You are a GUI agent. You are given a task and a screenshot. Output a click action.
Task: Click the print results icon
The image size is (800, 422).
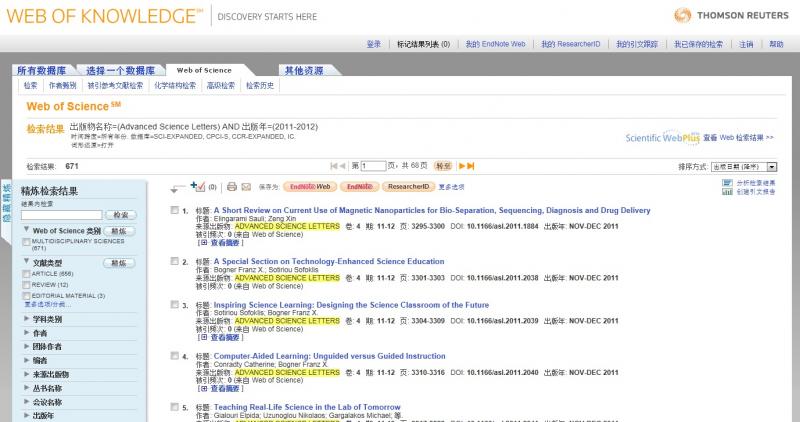232,187
